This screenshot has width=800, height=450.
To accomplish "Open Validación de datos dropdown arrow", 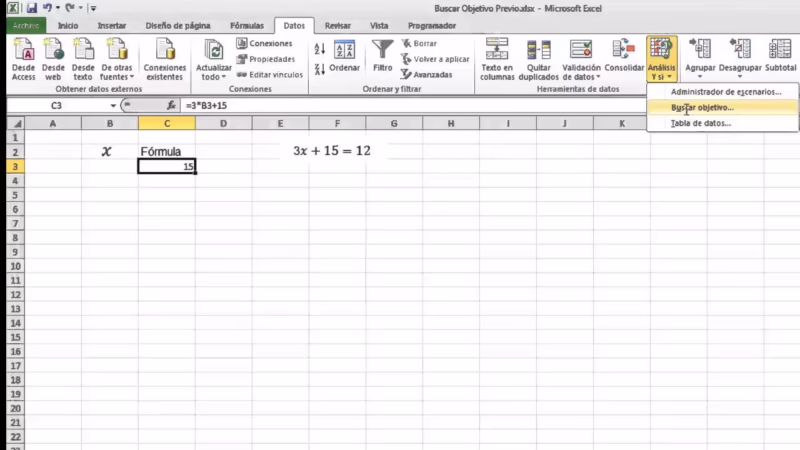I will 598,77.
